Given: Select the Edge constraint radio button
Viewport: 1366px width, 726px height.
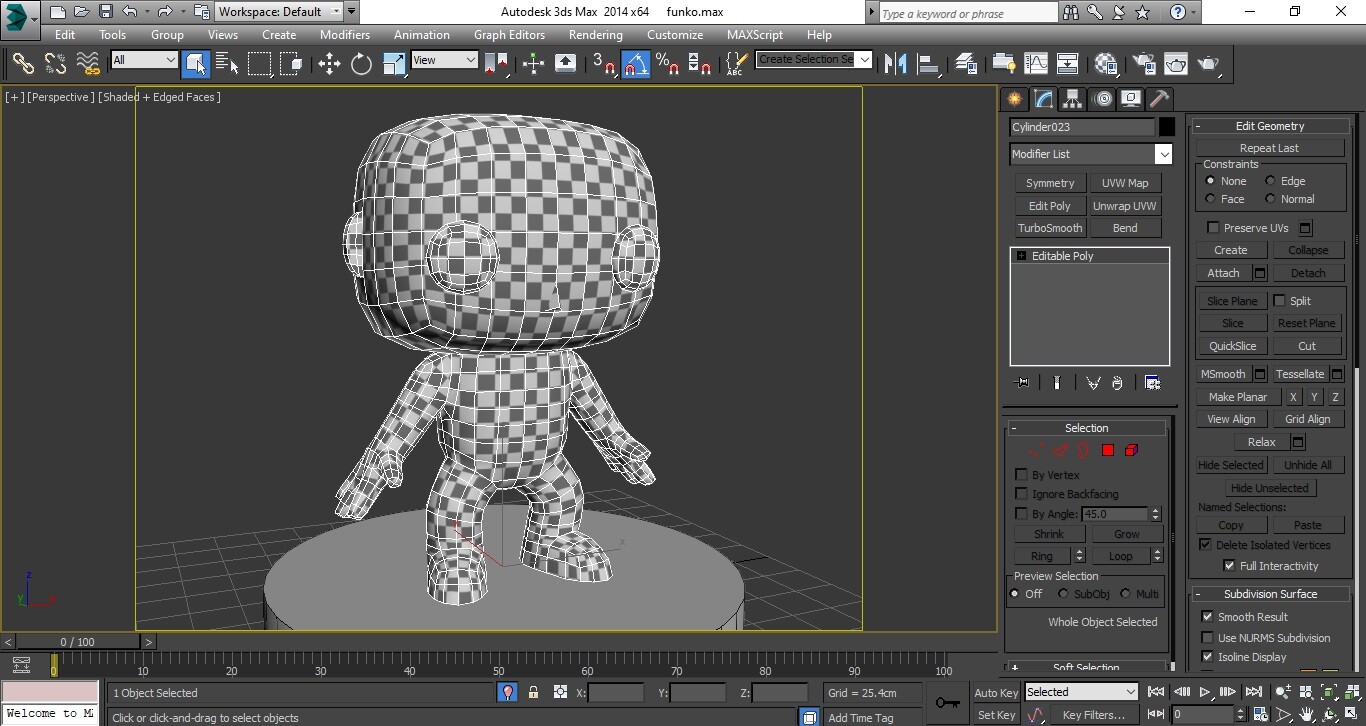Looking at the screenshot, I should [1269, 181].
